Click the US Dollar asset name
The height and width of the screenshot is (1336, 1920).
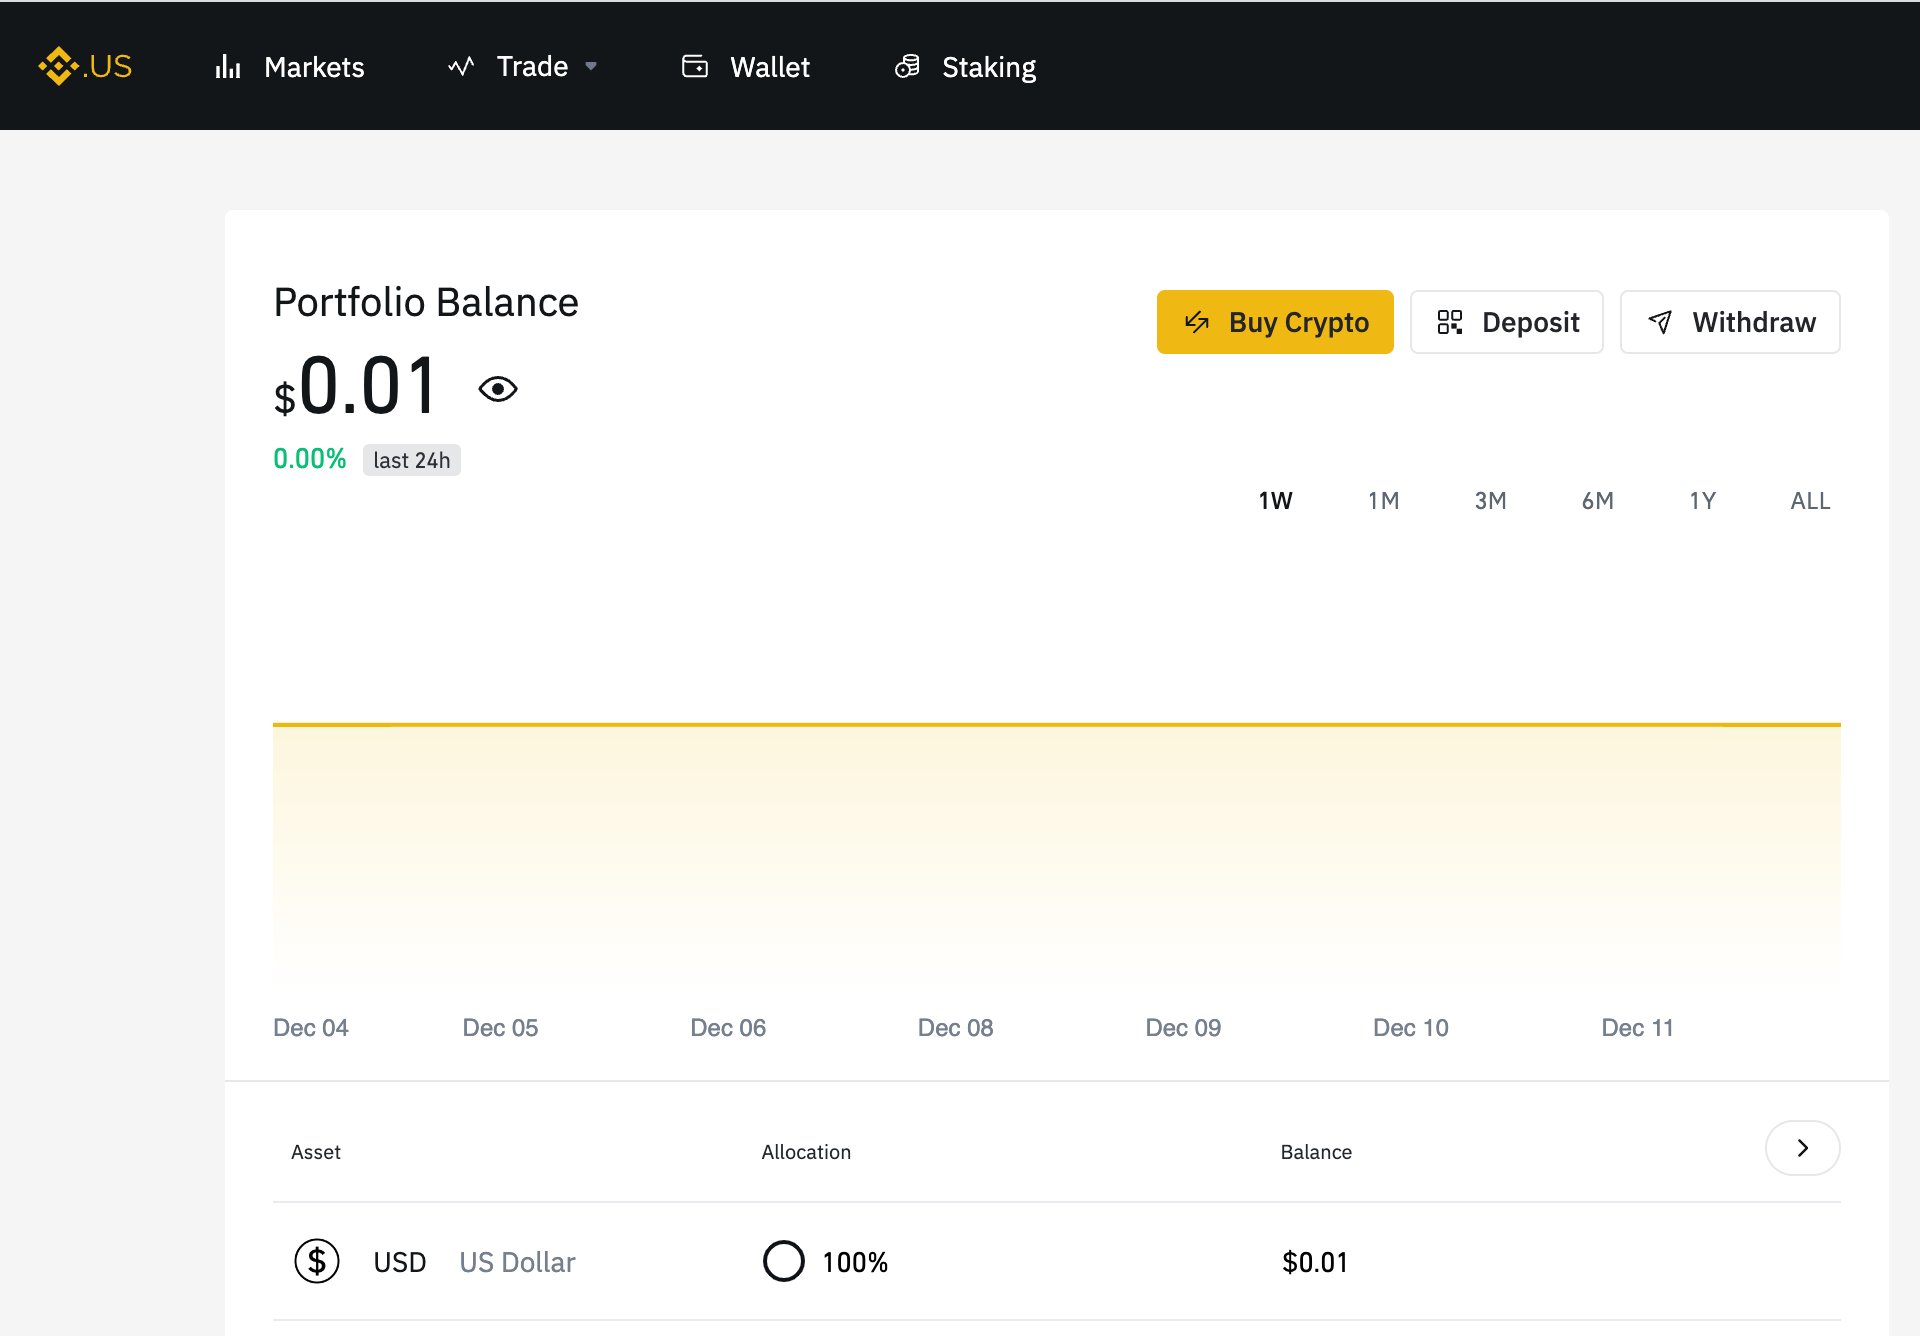517,1262
